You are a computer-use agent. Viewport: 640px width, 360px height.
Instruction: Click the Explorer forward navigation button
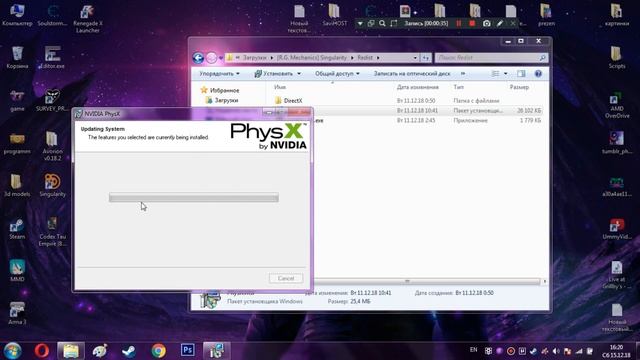point(211,58)
